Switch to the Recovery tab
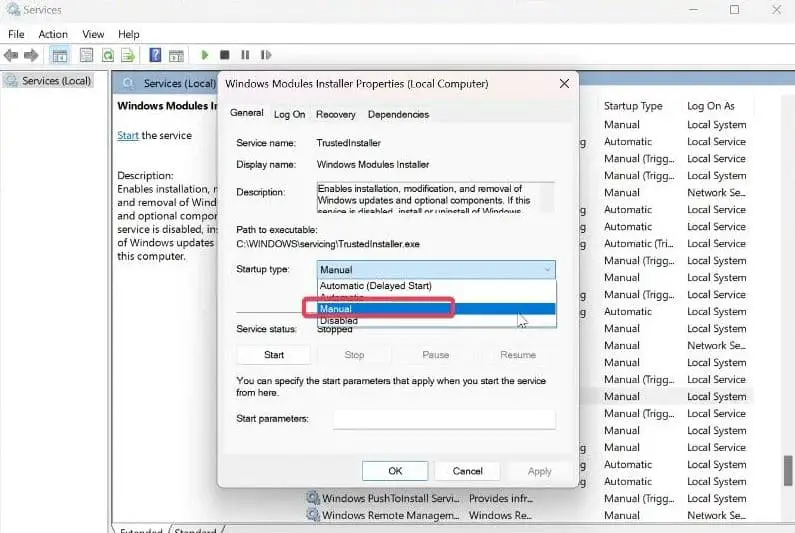 [336, 115]
